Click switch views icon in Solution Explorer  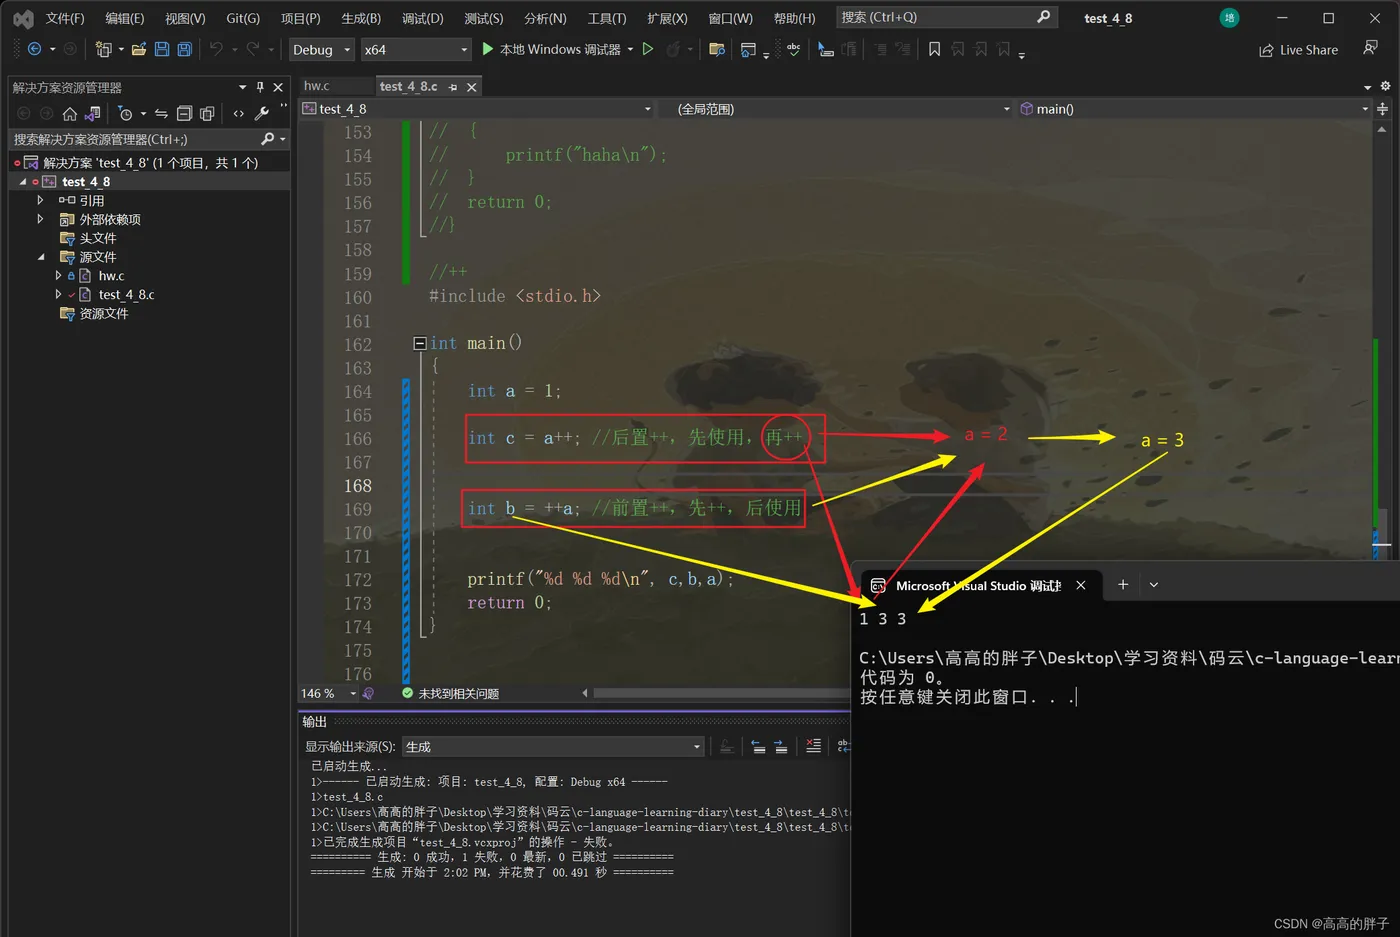[x=93, y=113]
